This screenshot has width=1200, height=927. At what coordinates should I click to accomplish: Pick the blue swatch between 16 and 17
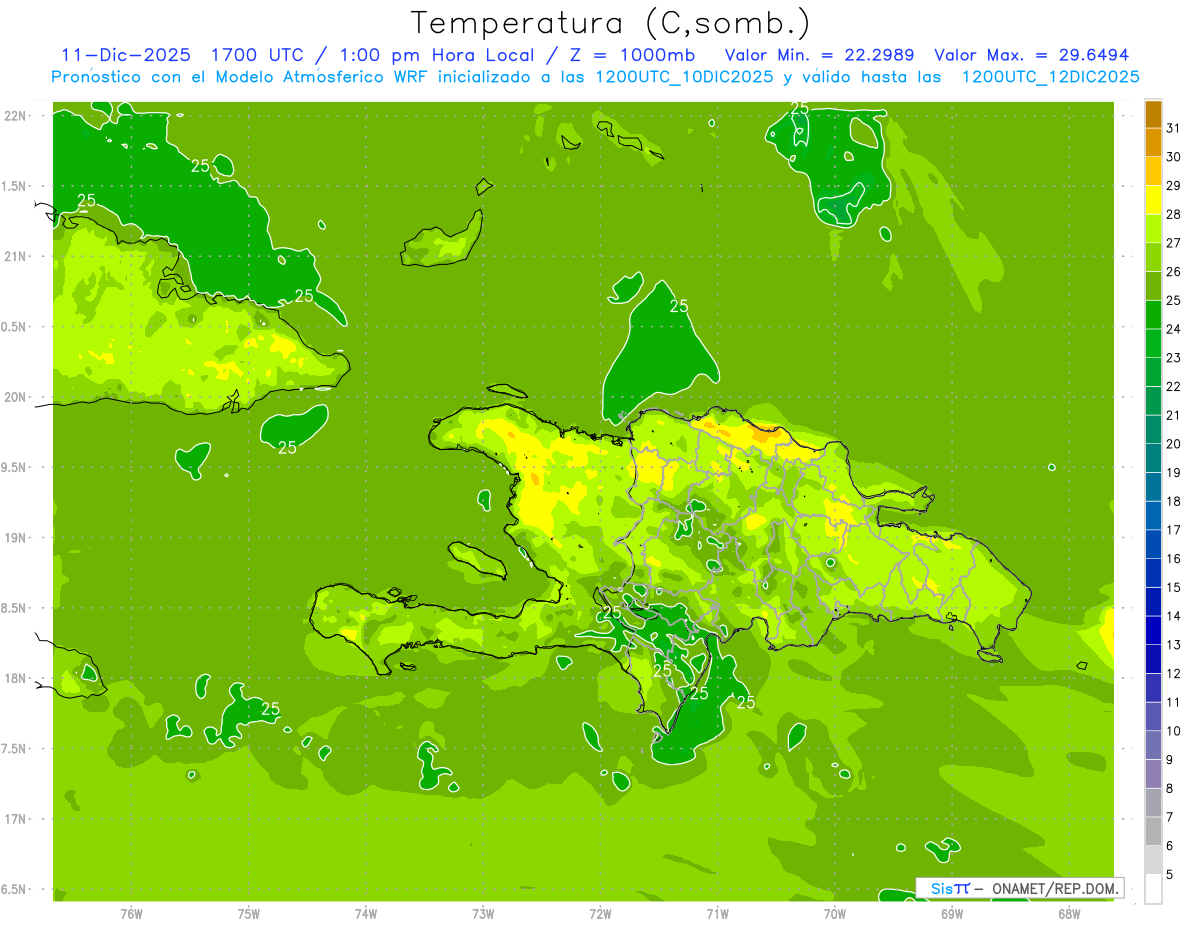[x=1153, y=545]
